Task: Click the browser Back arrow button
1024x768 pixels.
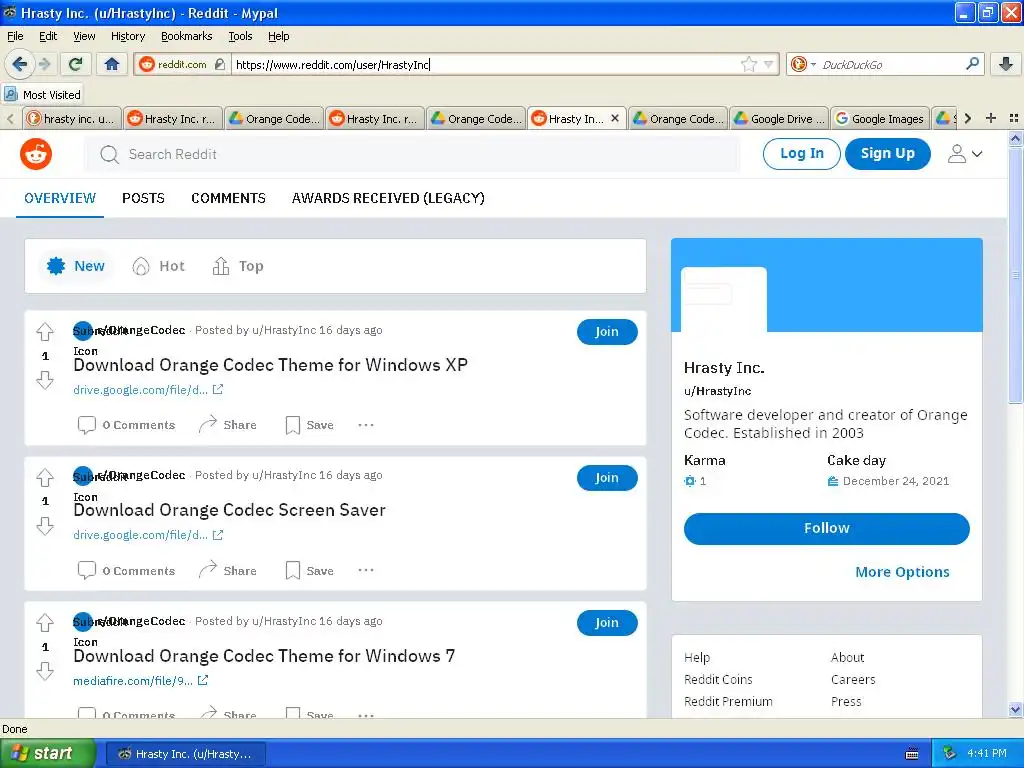Action: click(20, 64)
